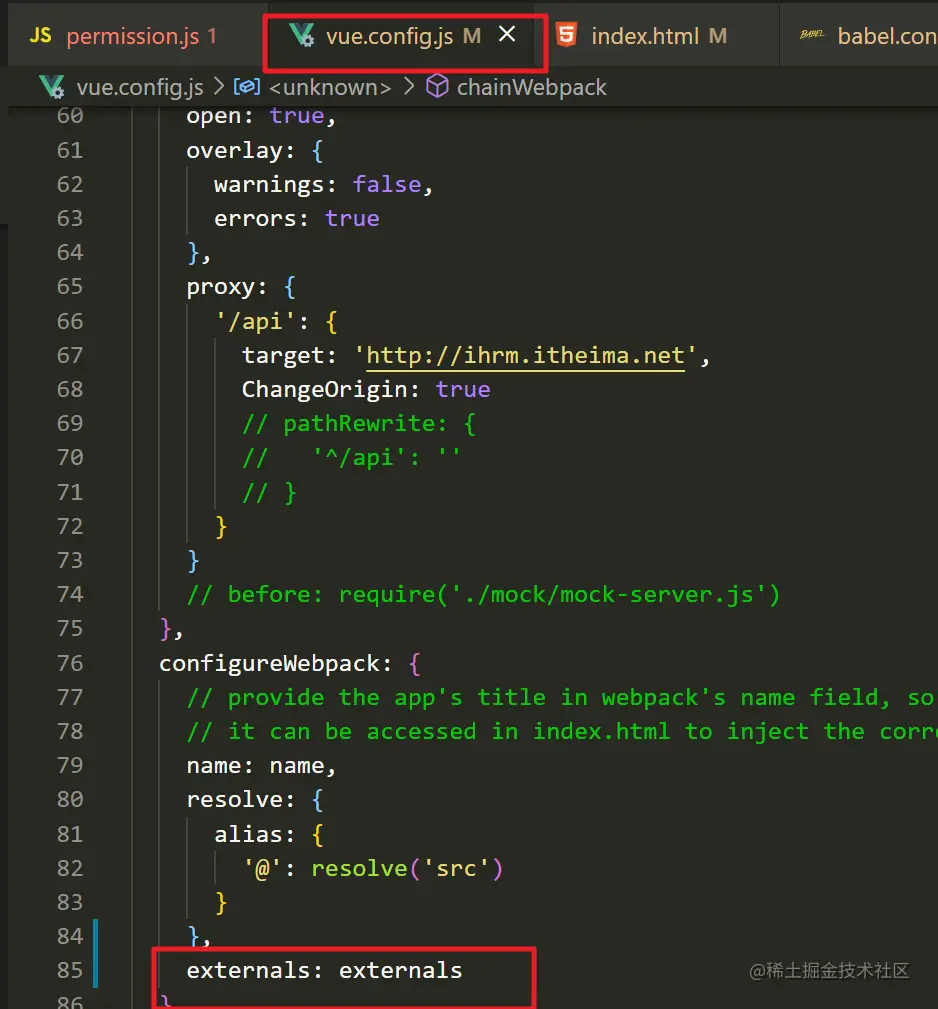The height and width of the screenshot is (1009, 938).
Task: Click 'target' on line 67
Action: [x=282, y=355]
